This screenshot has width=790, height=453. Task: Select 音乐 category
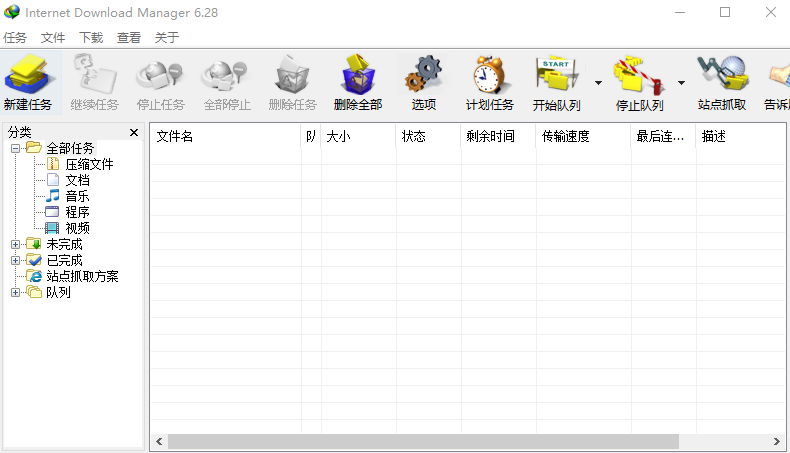coord(78,197)
